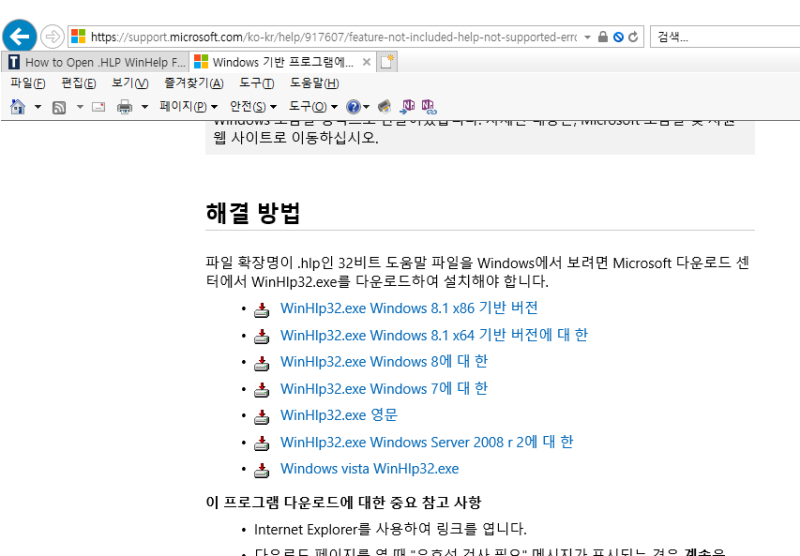Viewport: 800px width, 556px height.
Task: Click download icon beside Windows 7에 대 한
Action: pos(262,390)
